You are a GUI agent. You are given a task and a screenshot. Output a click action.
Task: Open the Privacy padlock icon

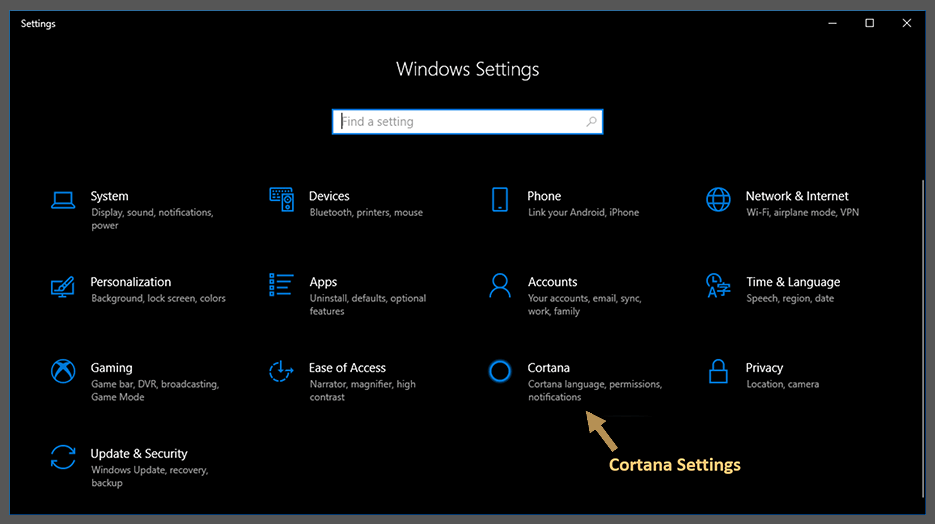[718, 371]
